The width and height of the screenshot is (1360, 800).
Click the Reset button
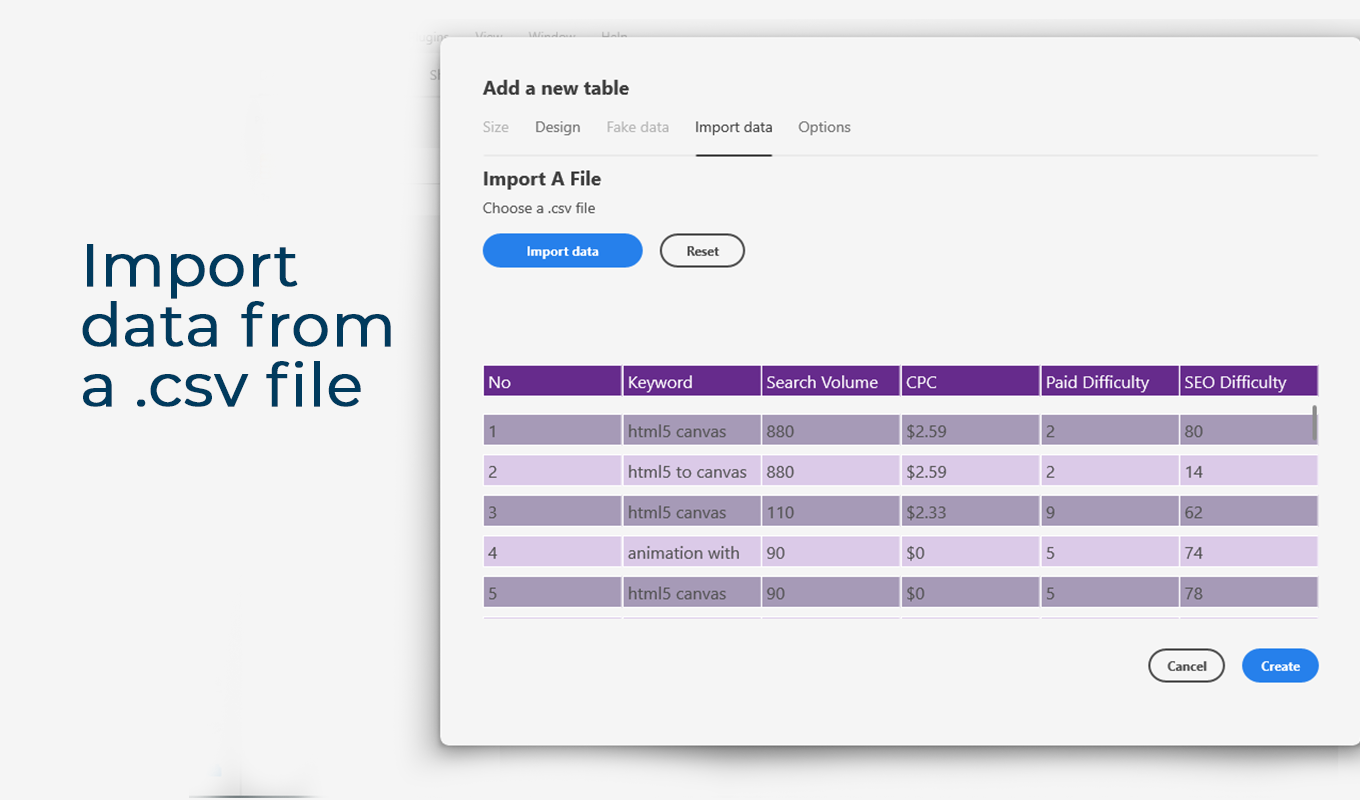702,251
